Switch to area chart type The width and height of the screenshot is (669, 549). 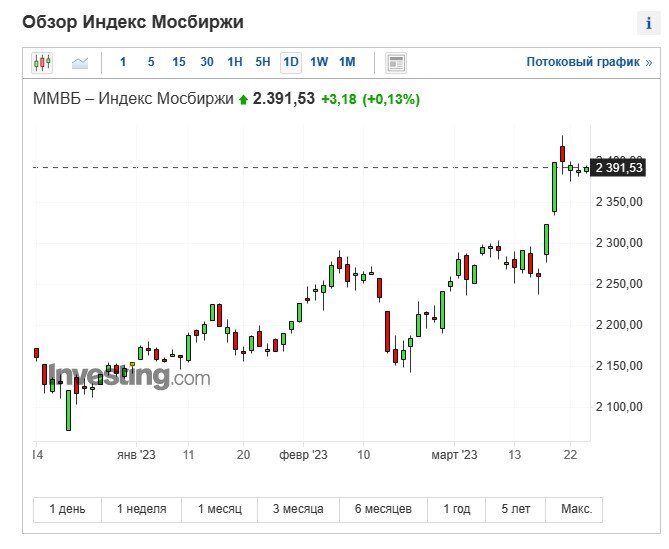tap(80, 63)
